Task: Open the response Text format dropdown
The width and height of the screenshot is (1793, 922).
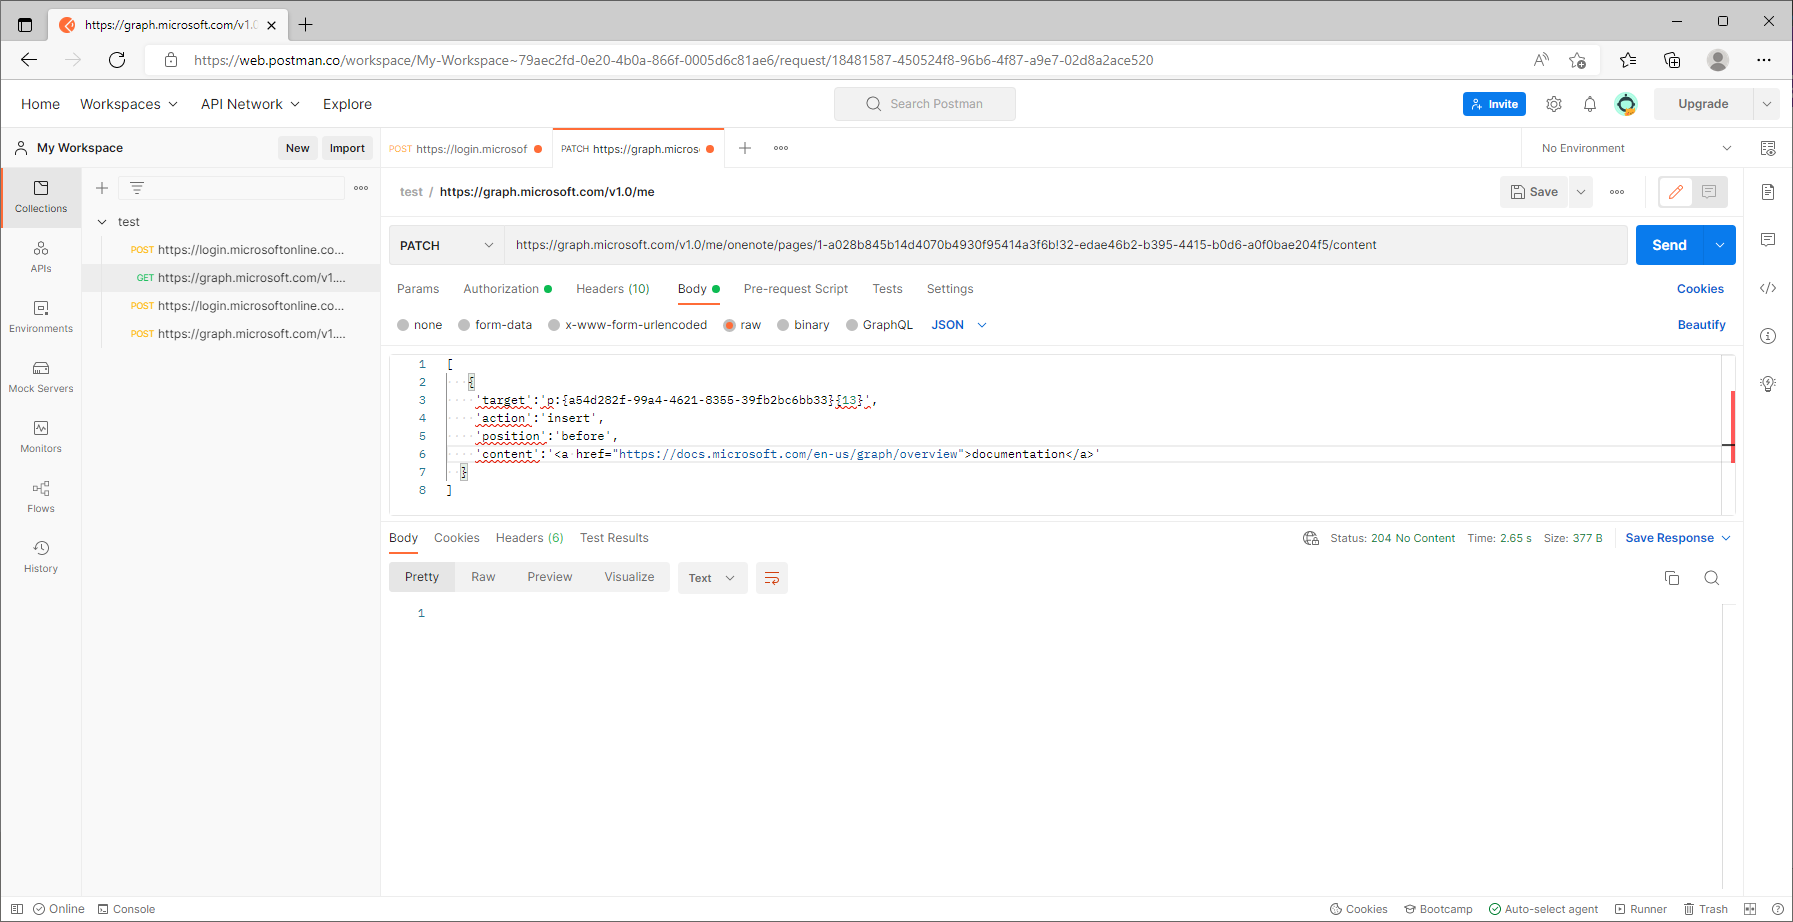Action: 712,578
